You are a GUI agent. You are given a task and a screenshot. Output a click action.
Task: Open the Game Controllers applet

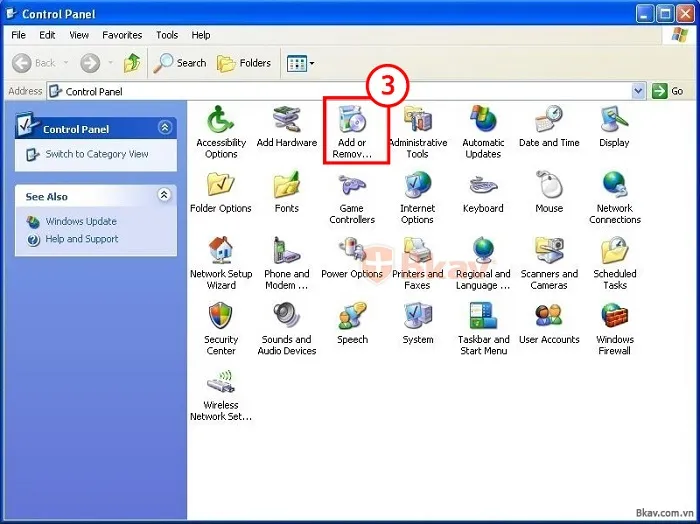(x=351, y=188)
